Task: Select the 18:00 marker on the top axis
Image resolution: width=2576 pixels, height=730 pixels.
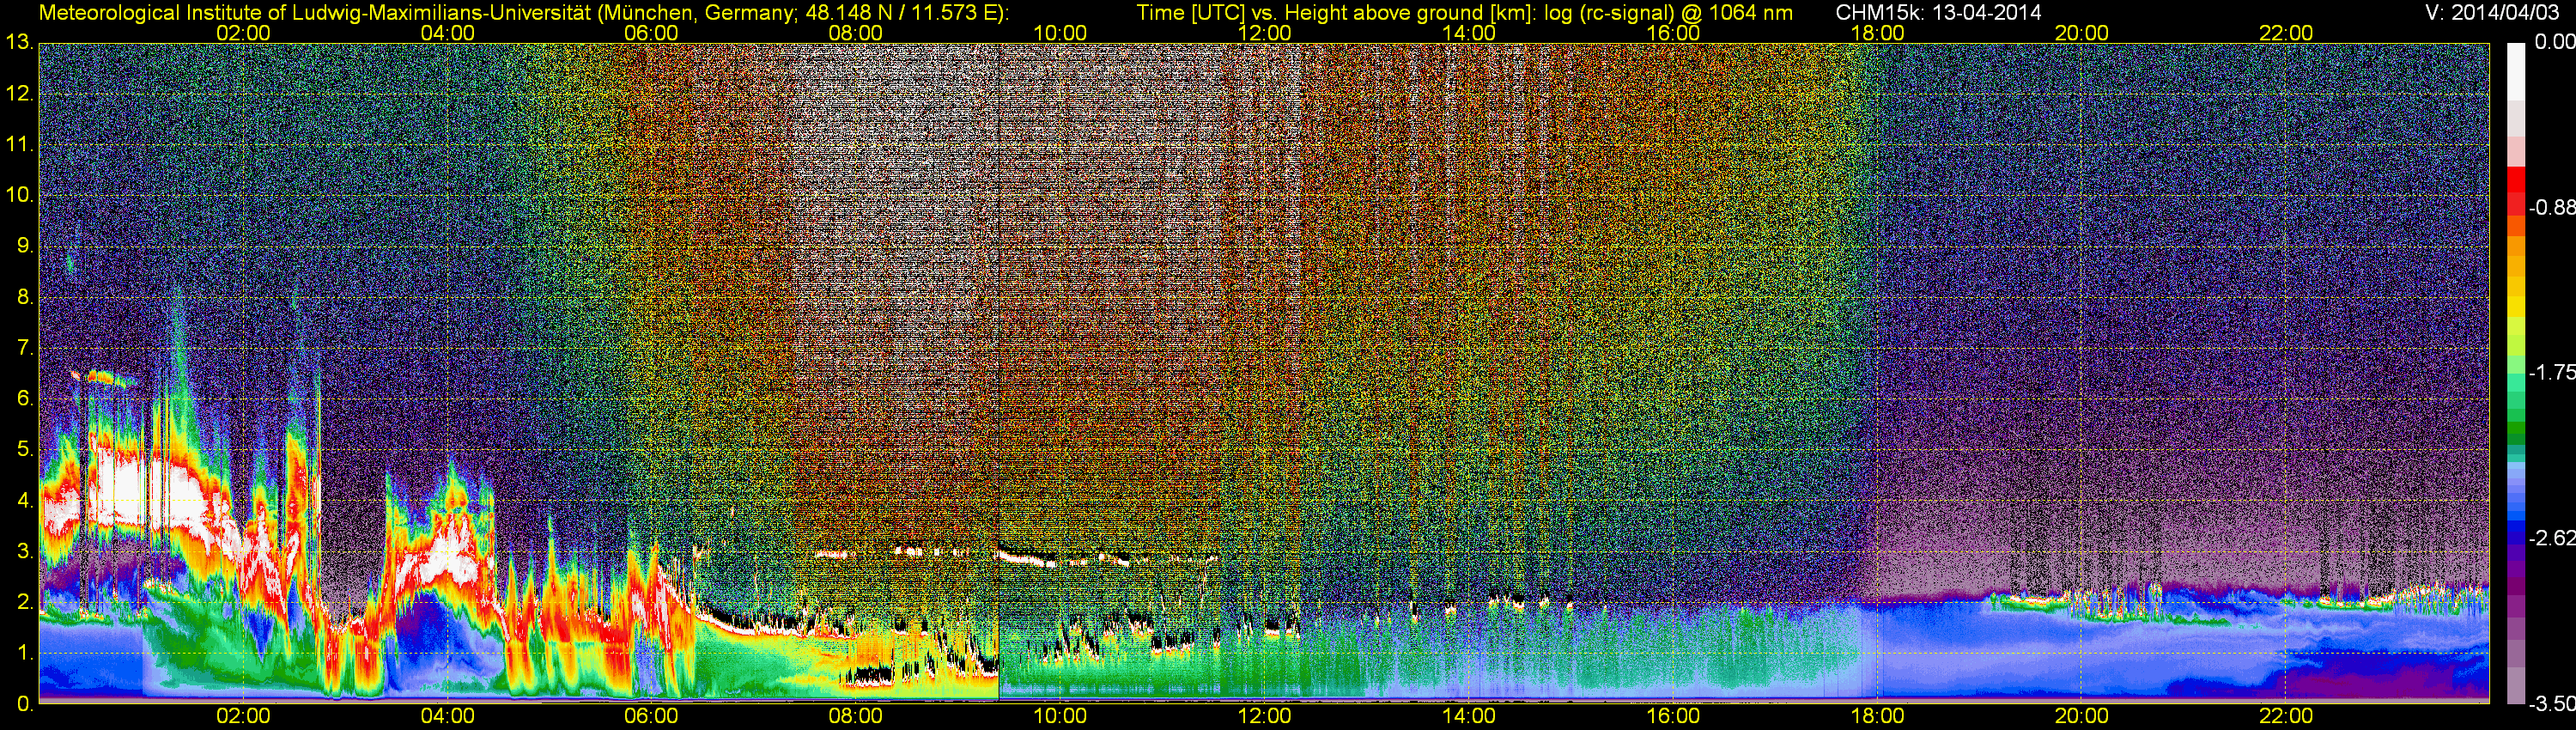Action: click(x=1877, y=32)
